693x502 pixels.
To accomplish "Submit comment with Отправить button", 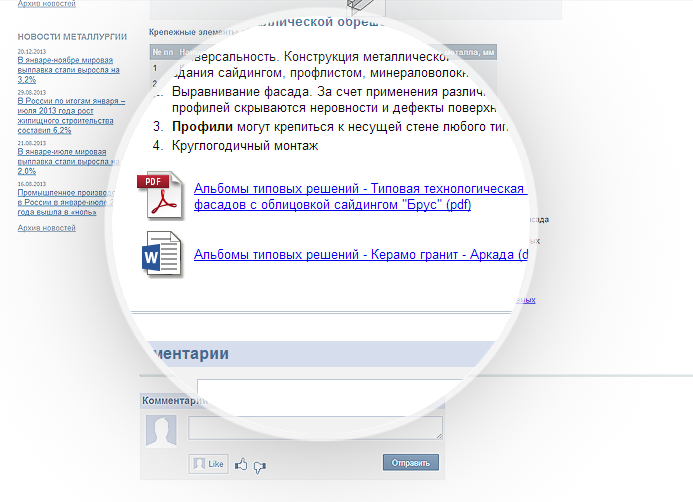I will coord(411,463).
